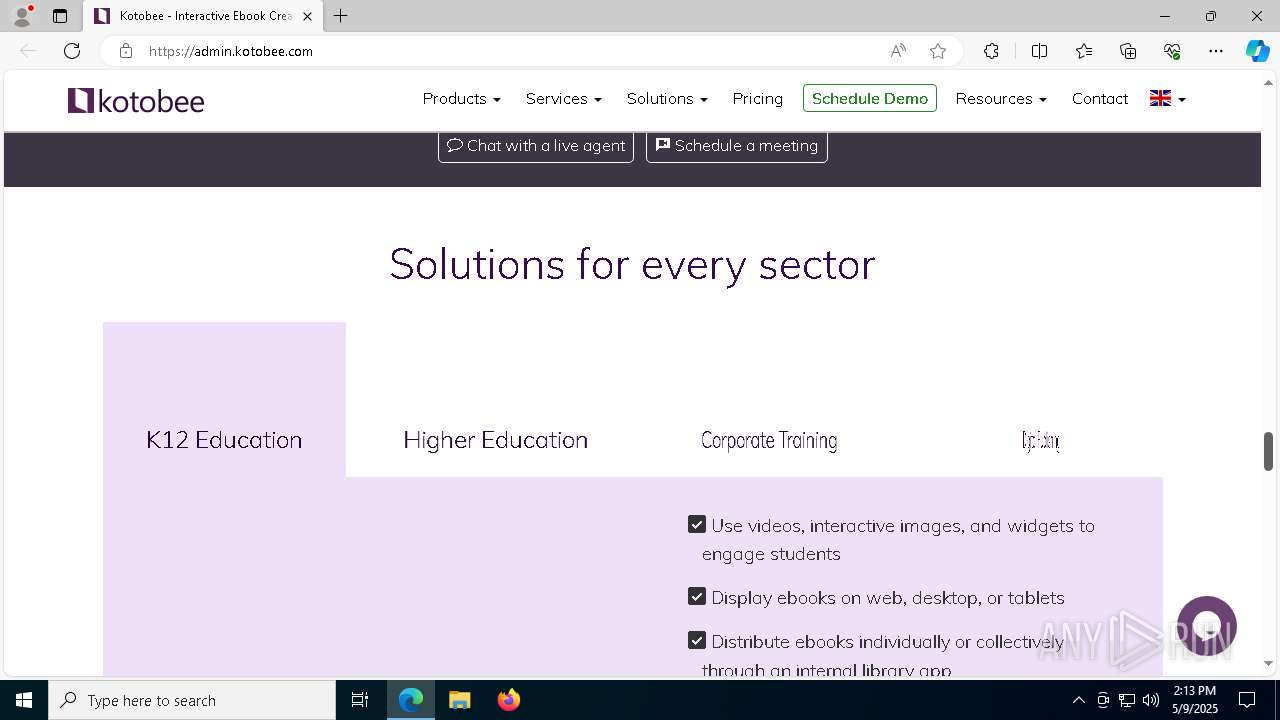Open the Pricing page

pos(757,98)
